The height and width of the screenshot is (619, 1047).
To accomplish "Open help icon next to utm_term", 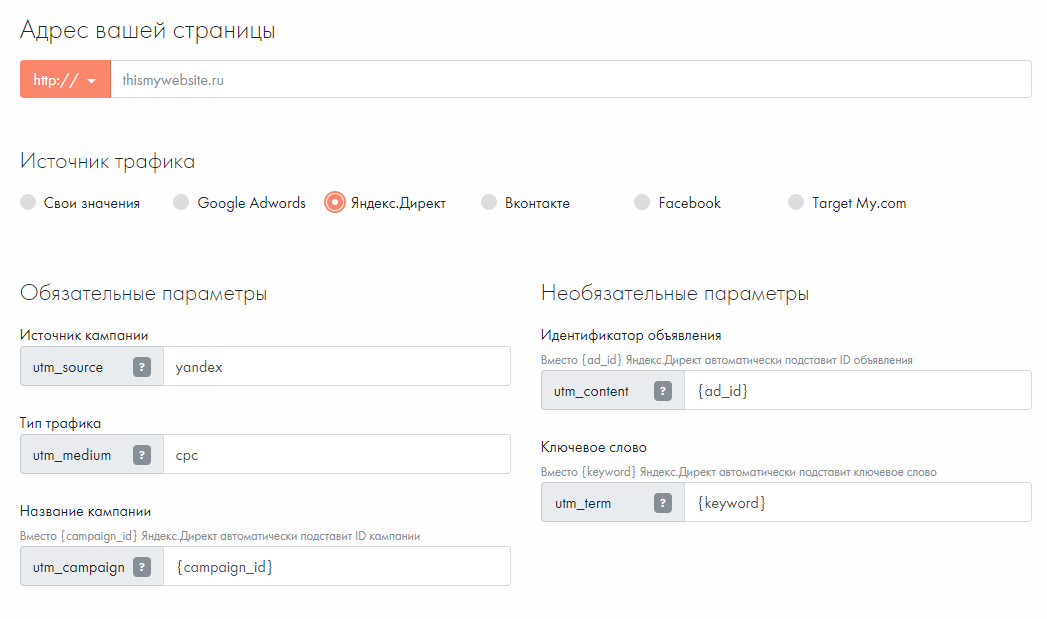I will point(662,503).
